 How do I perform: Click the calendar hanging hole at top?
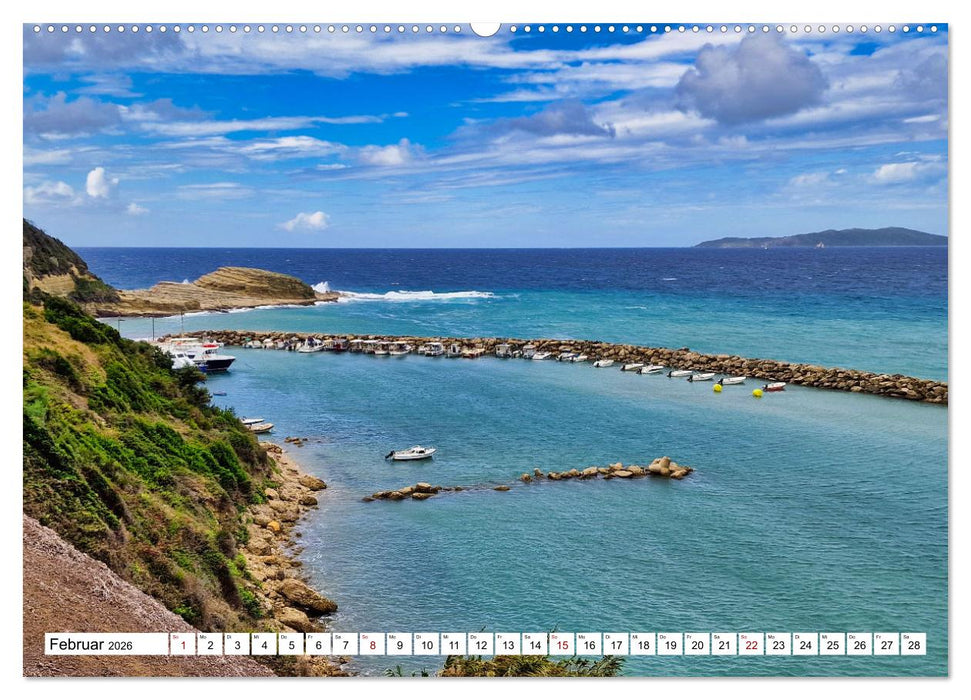485,28
